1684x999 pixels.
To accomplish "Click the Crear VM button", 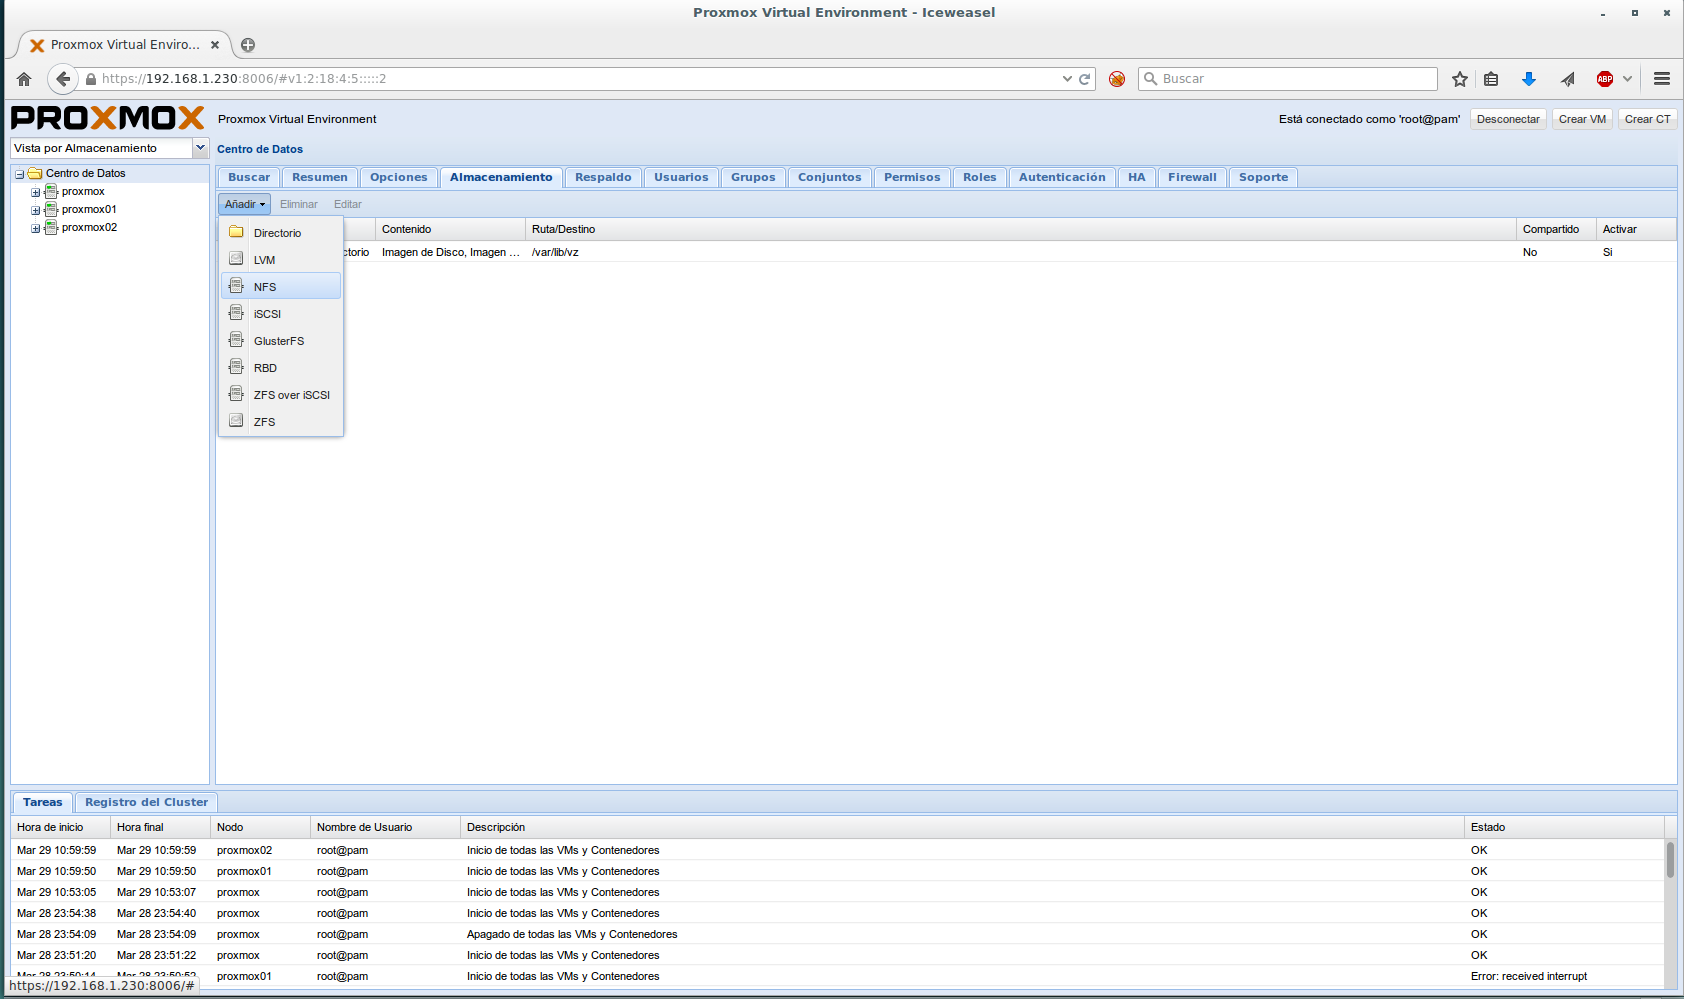I will (x=1581, y=119).
